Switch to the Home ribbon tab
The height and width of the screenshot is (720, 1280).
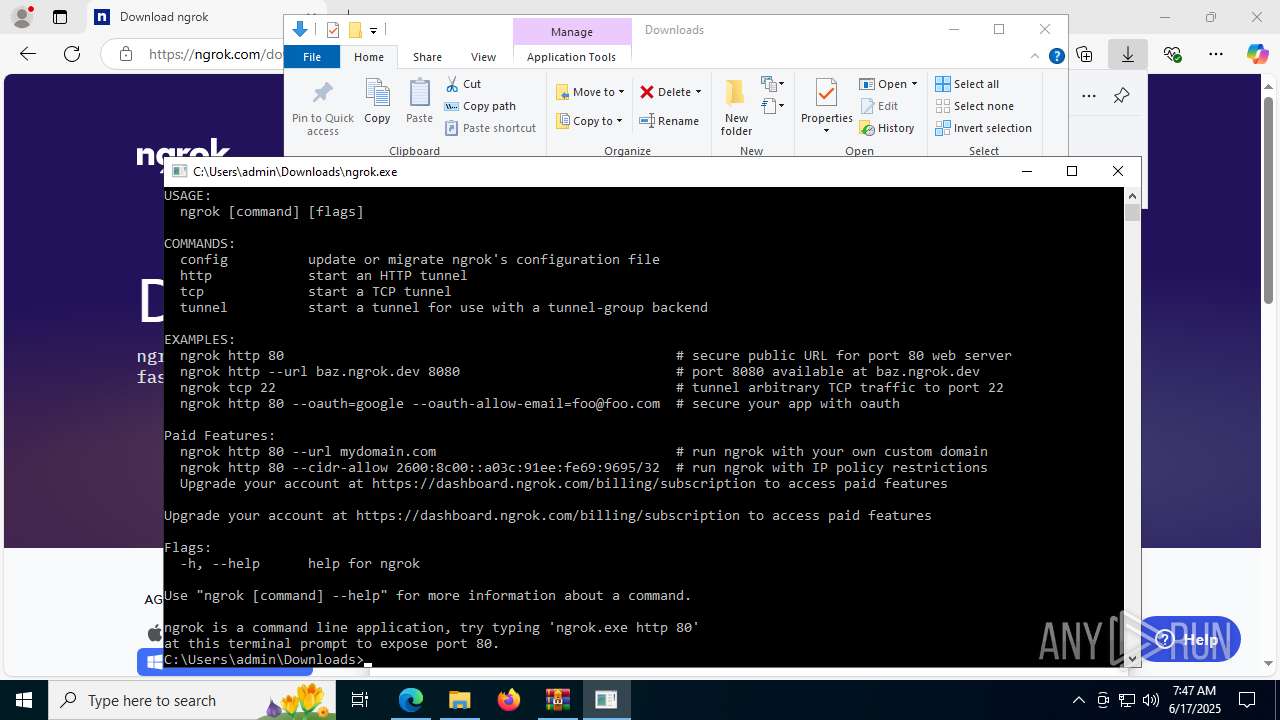point(369,57)
